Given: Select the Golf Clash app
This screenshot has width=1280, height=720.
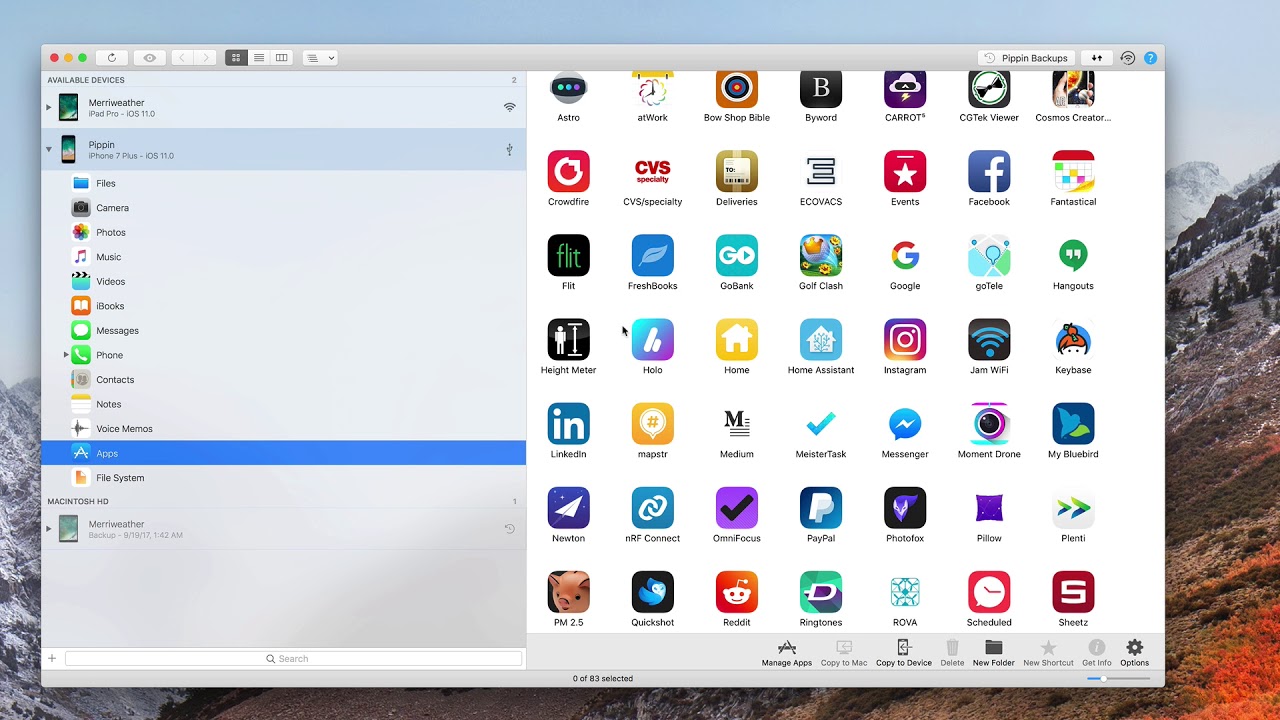Looking at the screenshot, I should 821,255.
